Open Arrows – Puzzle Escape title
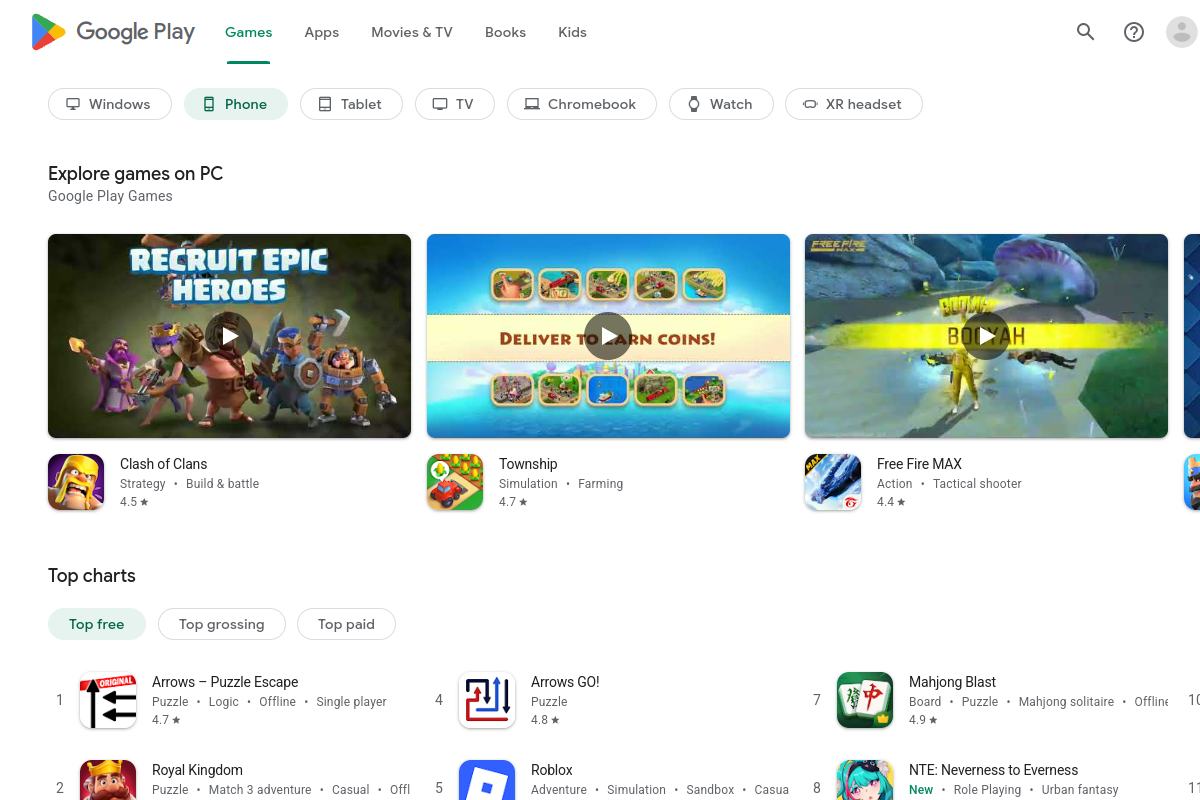The image size is (1200, 800). click(225, 682)
